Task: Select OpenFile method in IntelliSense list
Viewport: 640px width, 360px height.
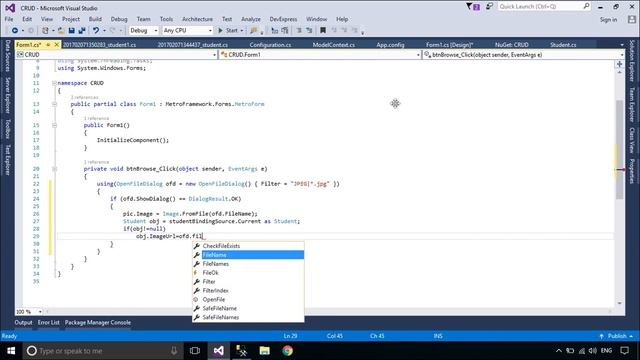Action: tap(248, 300)
